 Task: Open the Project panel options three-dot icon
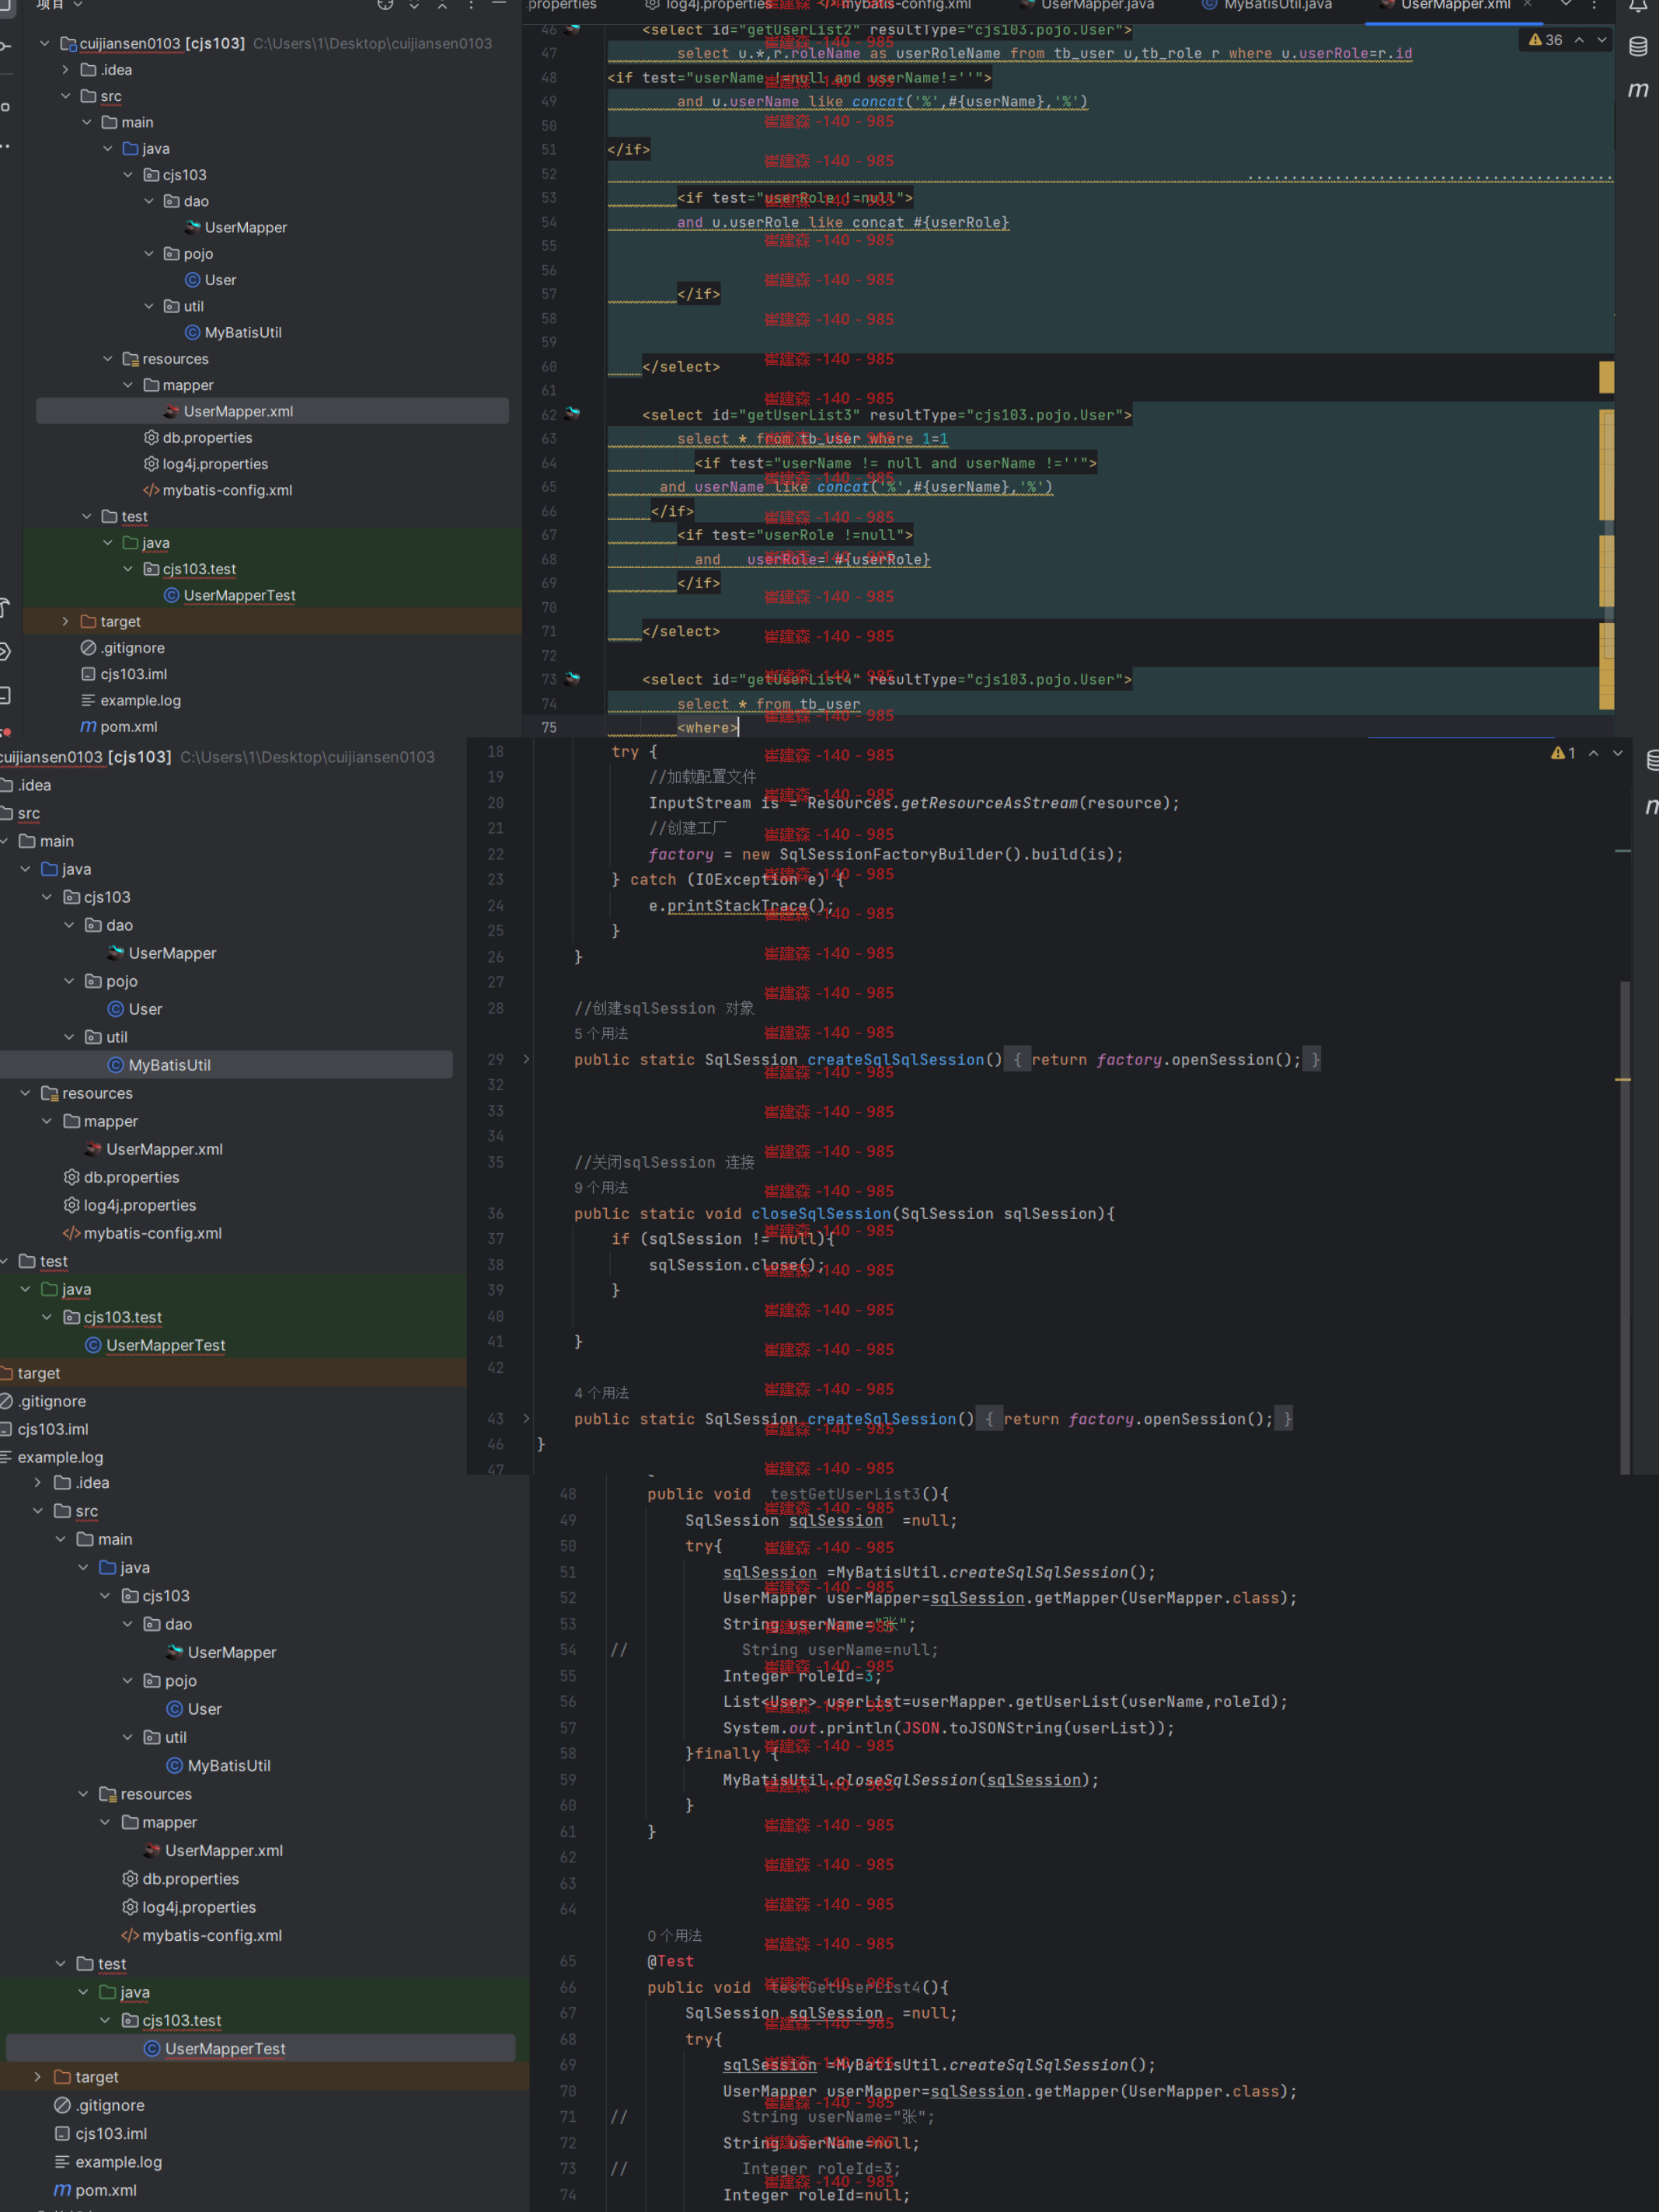(x=471, y=5)
